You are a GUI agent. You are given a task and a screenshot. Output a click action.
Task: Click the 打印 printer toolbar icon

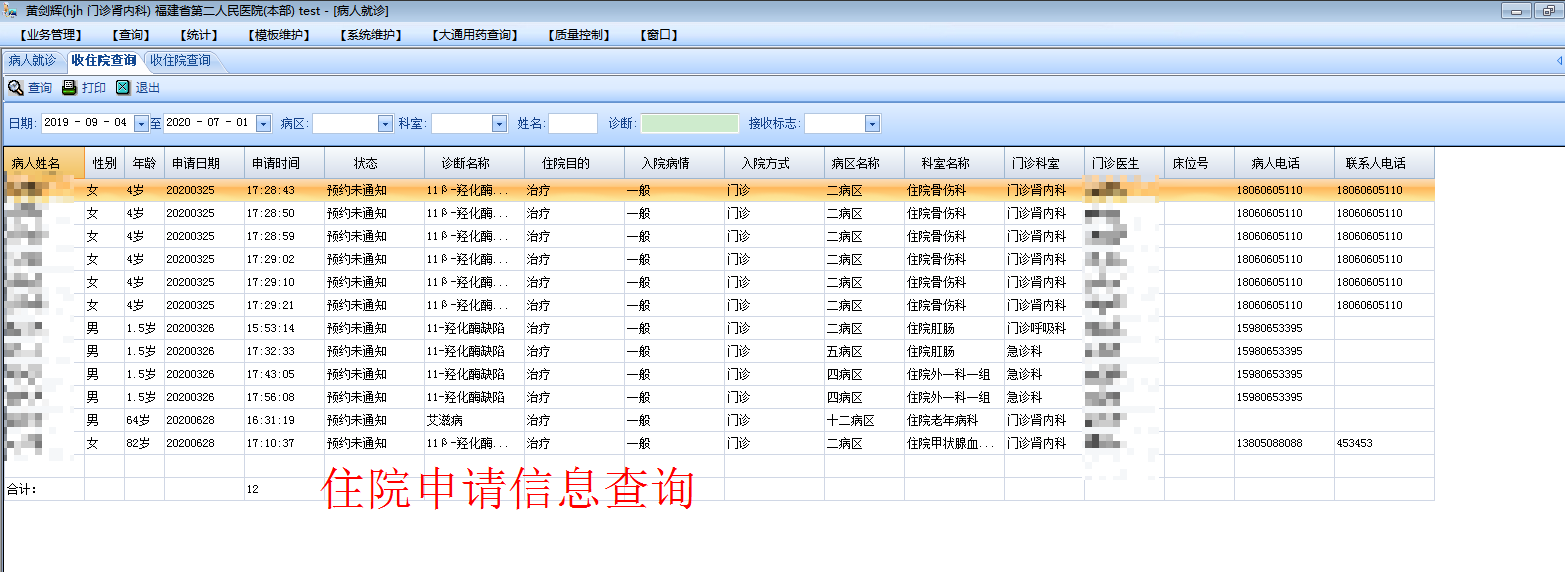(69, 88)
